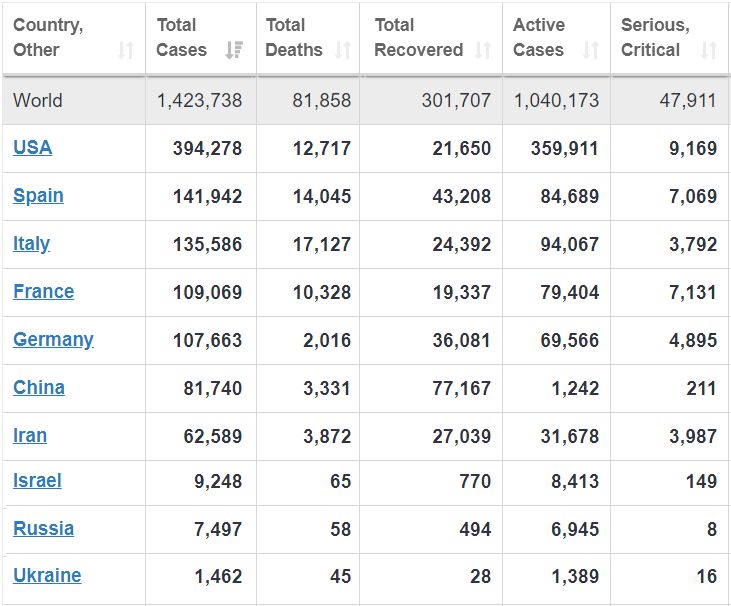The width and height of the screenshot is (731, 606).
Task: Click sort icon beside Total Cases header
Action: tap(234, 50)
